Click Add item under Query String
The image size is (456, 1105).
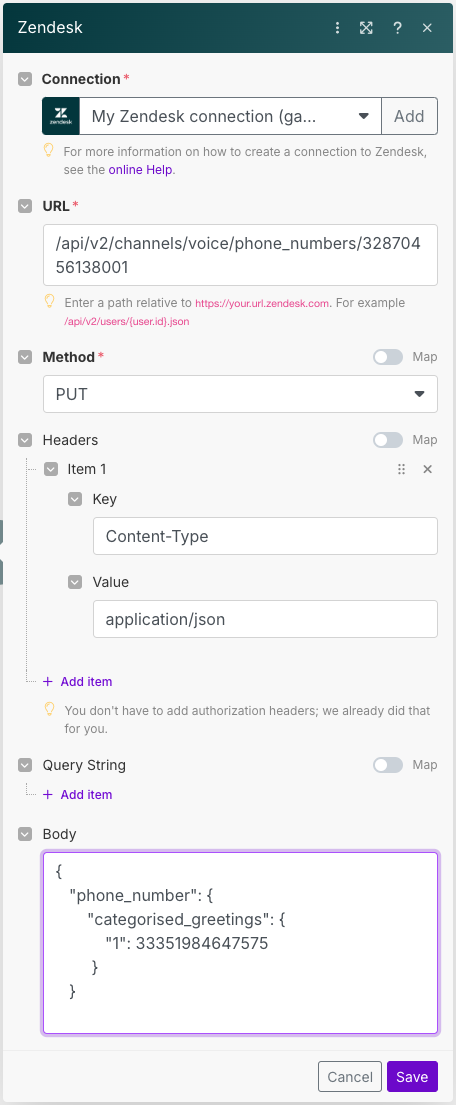(78, 795)
